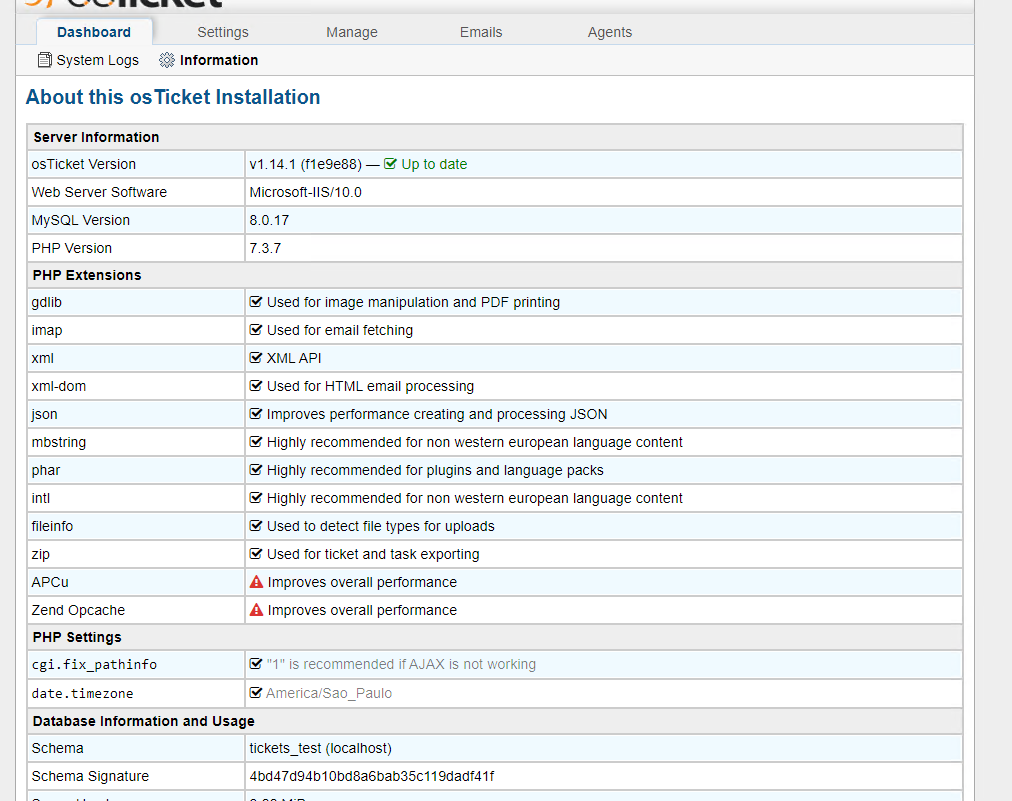Viewport: 1012px width, 801px height.
Task: Click the 'Schema Signature' label cell
Action: click(x=136, y=776)
